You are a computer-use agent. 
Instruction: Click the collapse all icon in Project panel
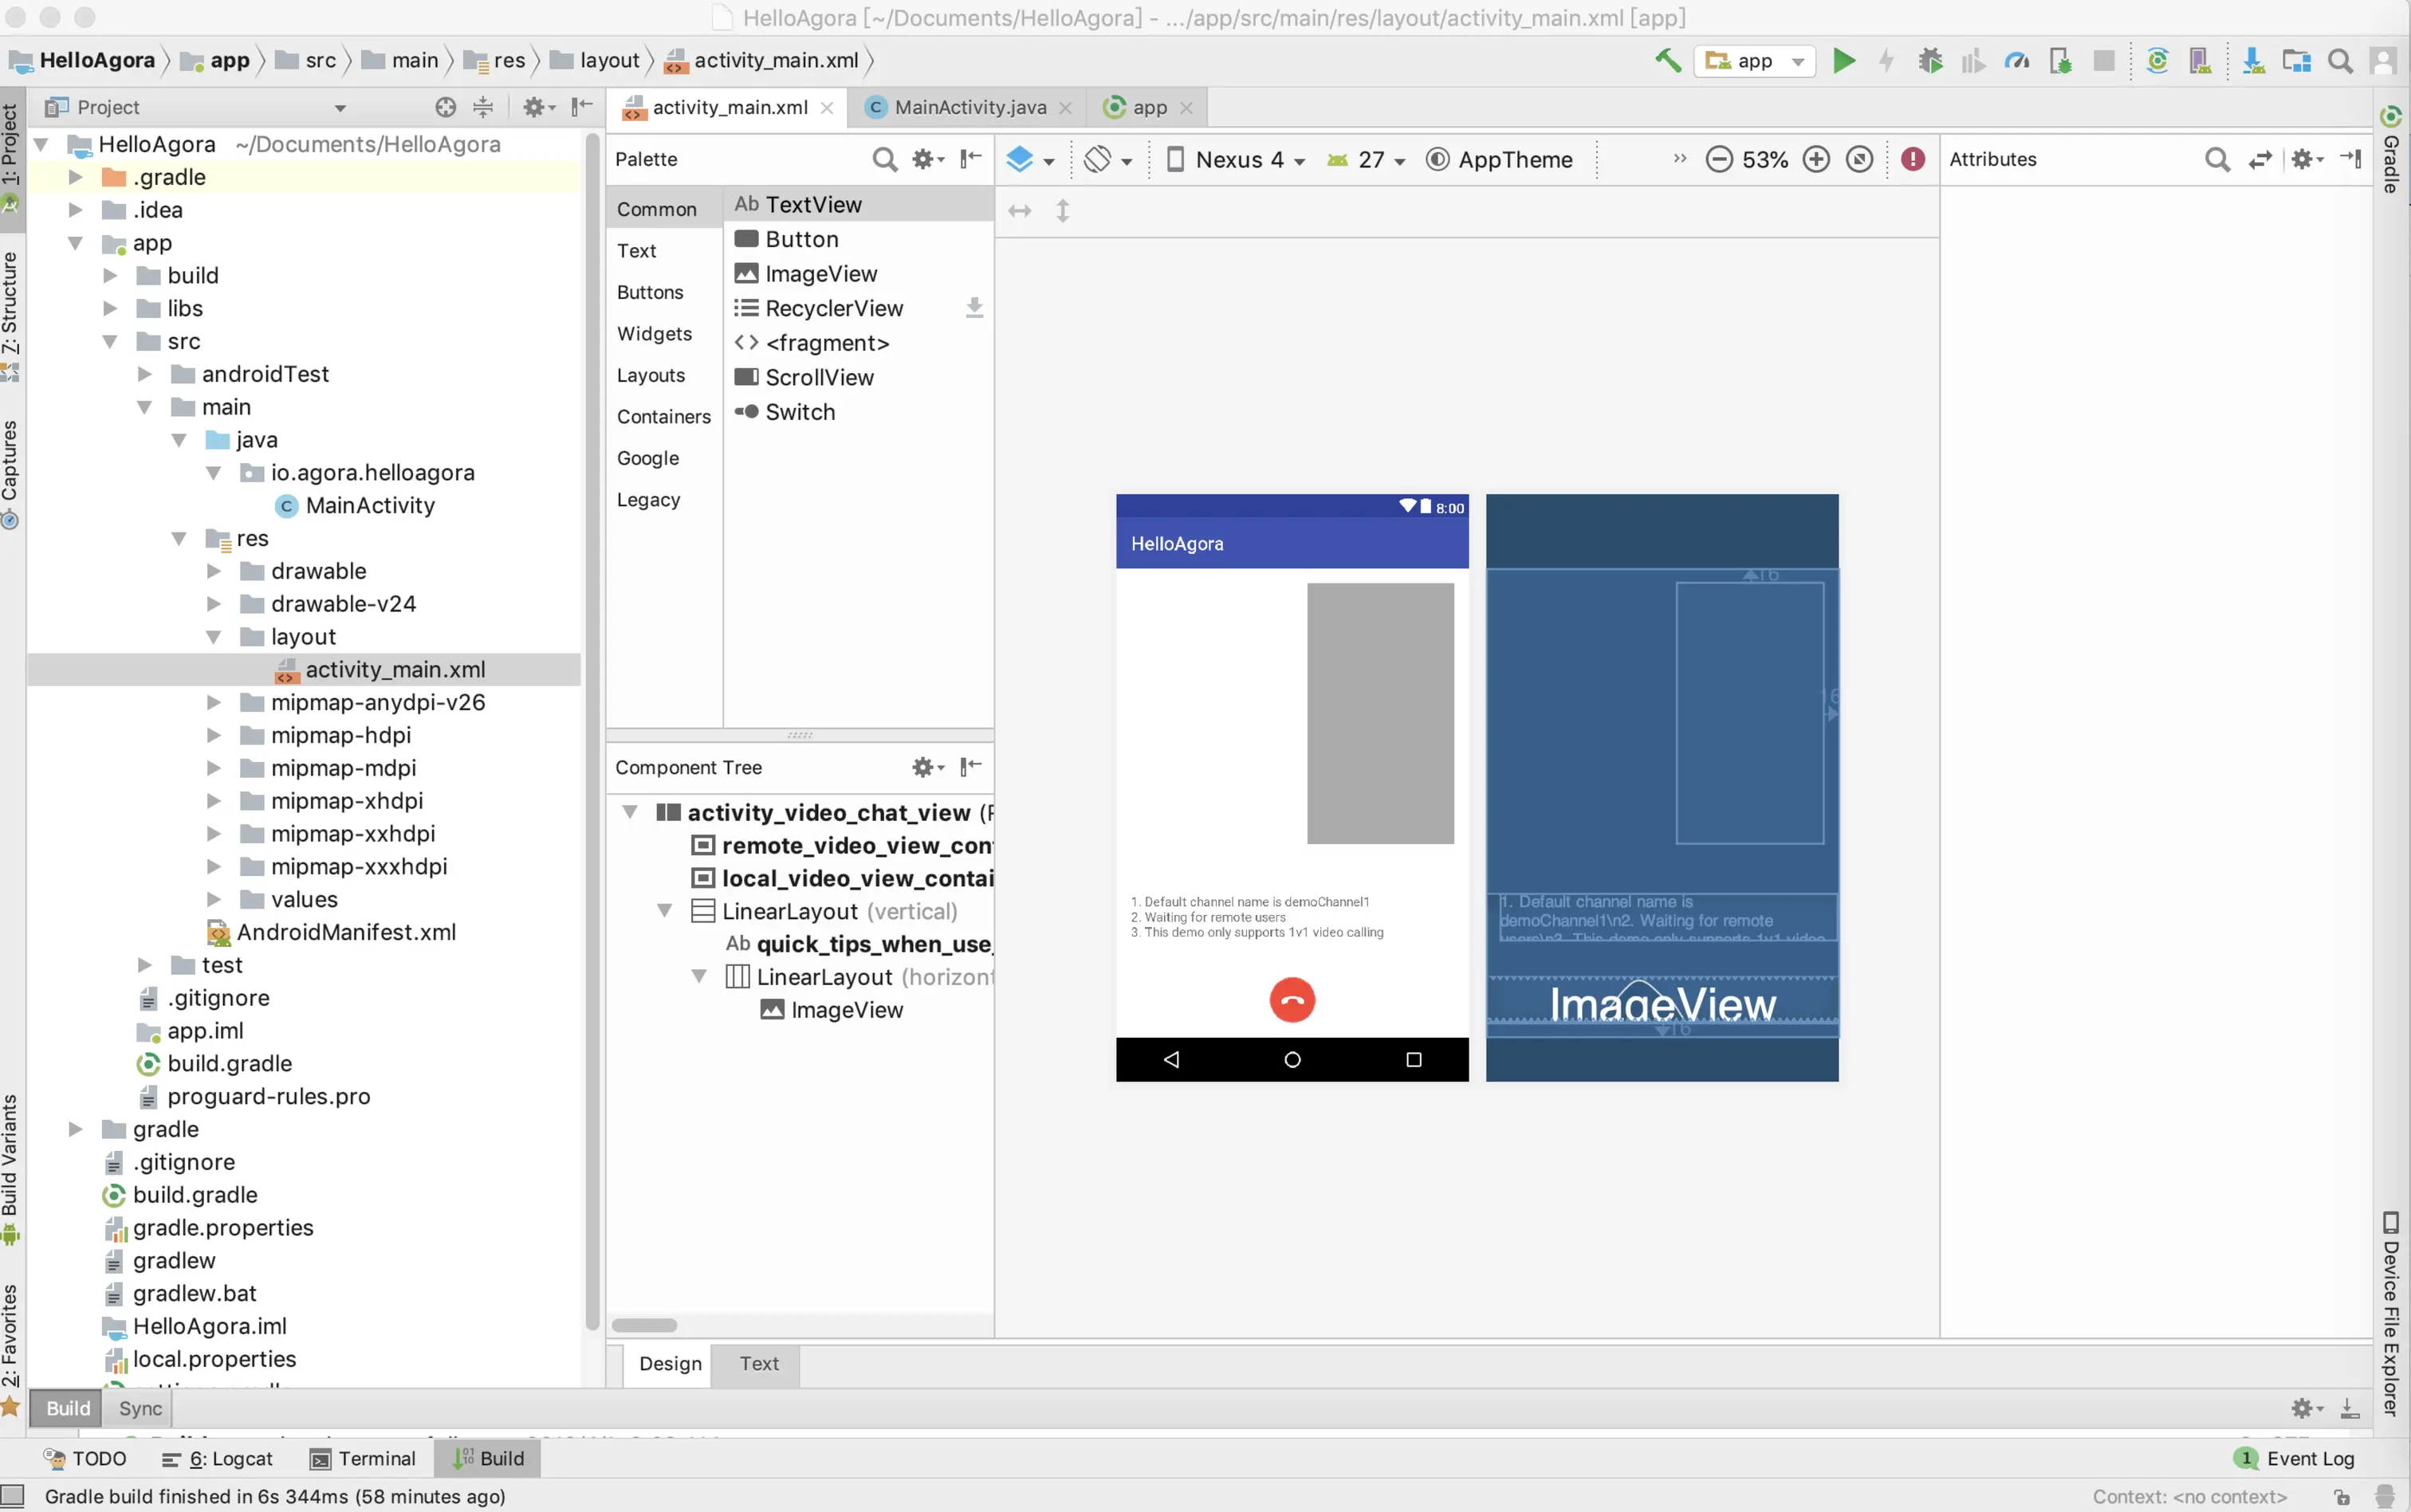483,107
